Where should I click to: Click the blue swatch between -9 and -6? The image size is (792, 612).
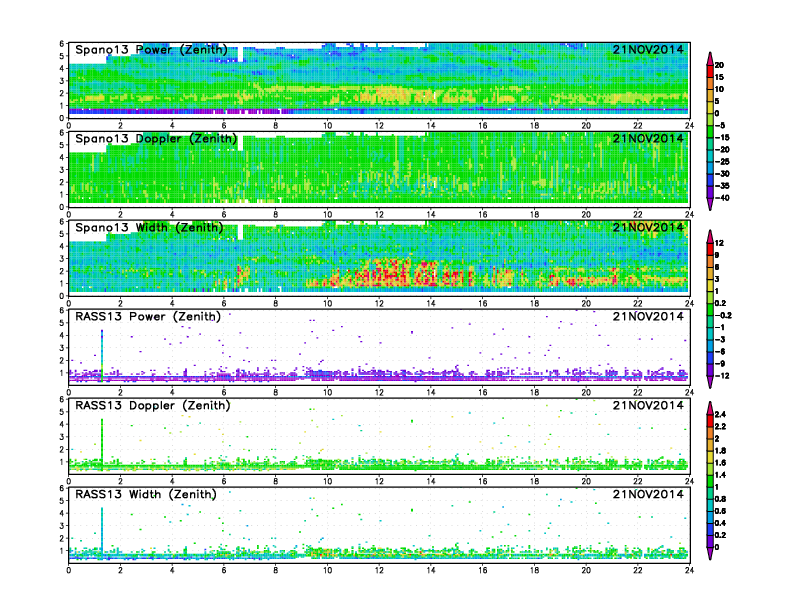[x=710, y=358]
